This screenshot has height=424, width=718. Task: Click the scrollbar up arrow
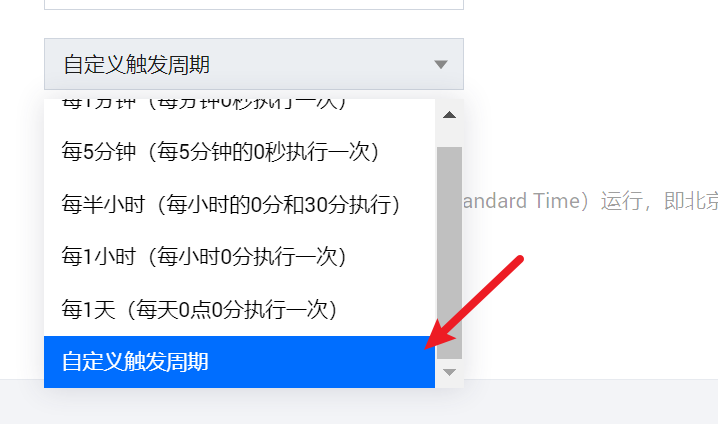(449, 114)
